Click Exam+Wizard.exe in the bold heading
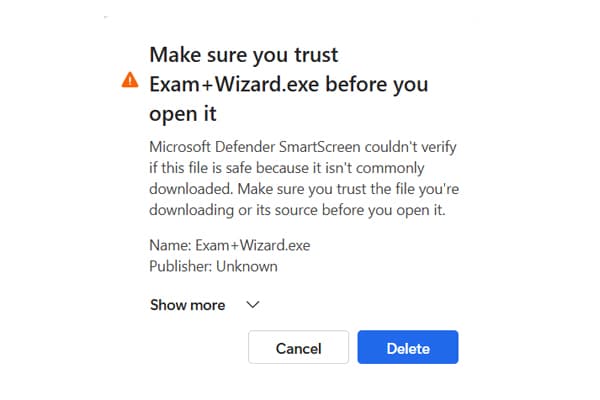This screenshot has width=600, height=400. [x=234, y=84]
